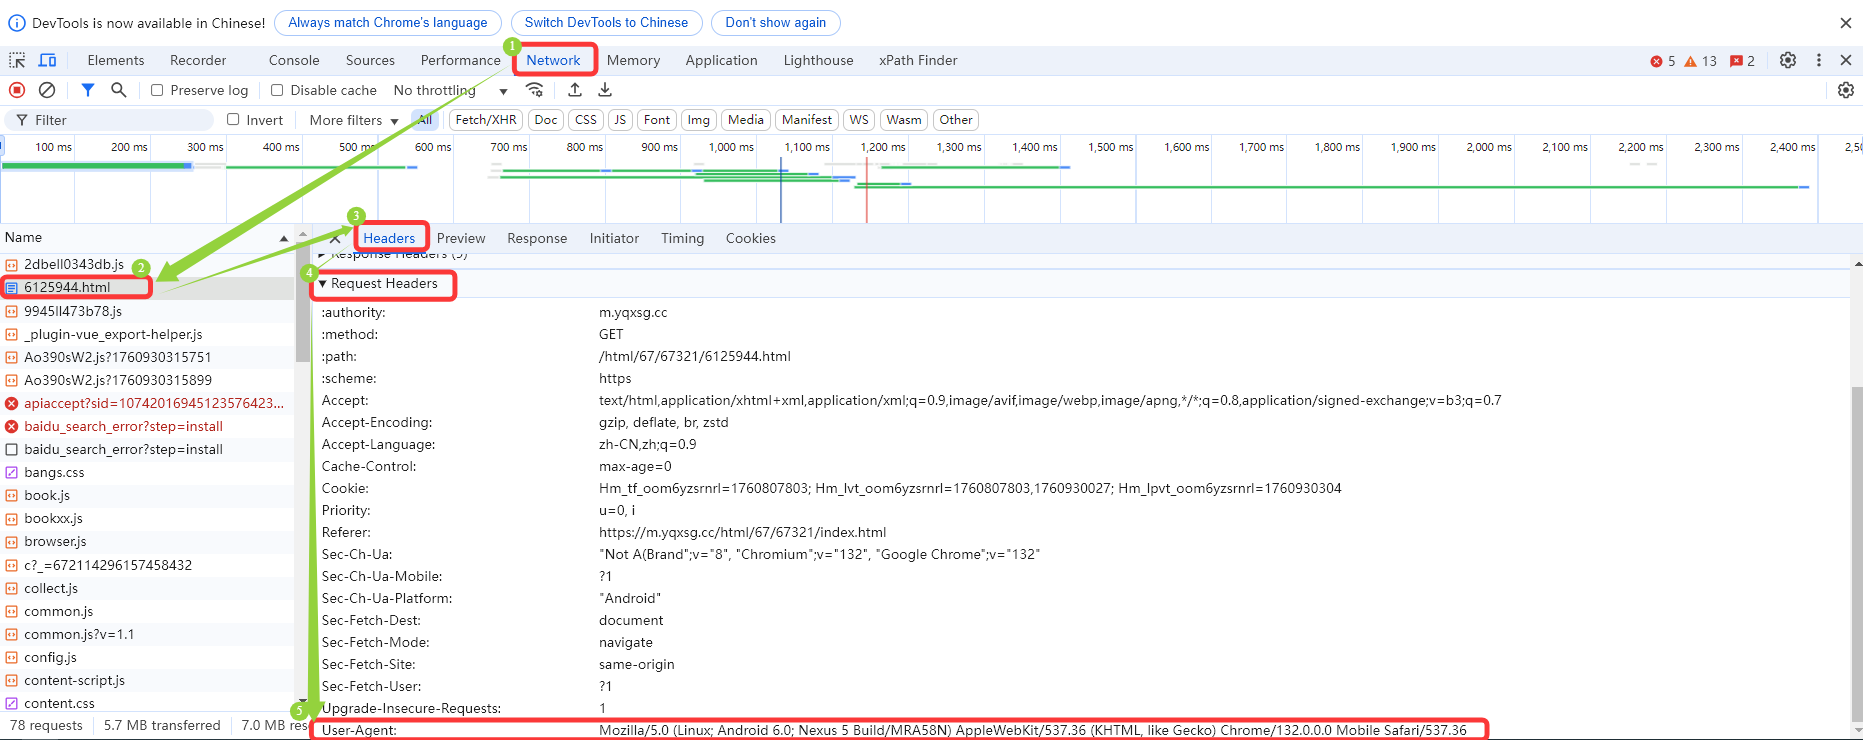Viewport: 1863px width, 740px height.
Task: Filter requests by WS type
Action: coord(859,120)
